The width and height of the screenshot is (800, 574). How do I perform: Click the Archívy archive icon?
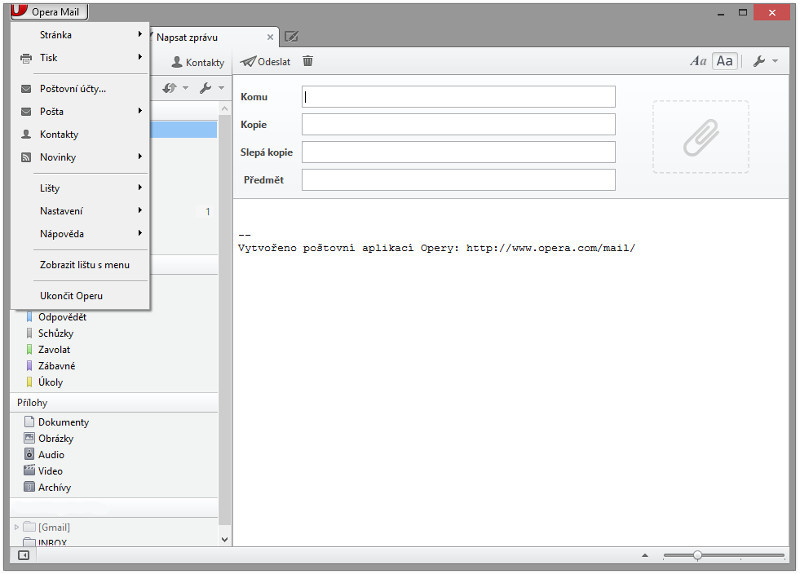[29, 487]
